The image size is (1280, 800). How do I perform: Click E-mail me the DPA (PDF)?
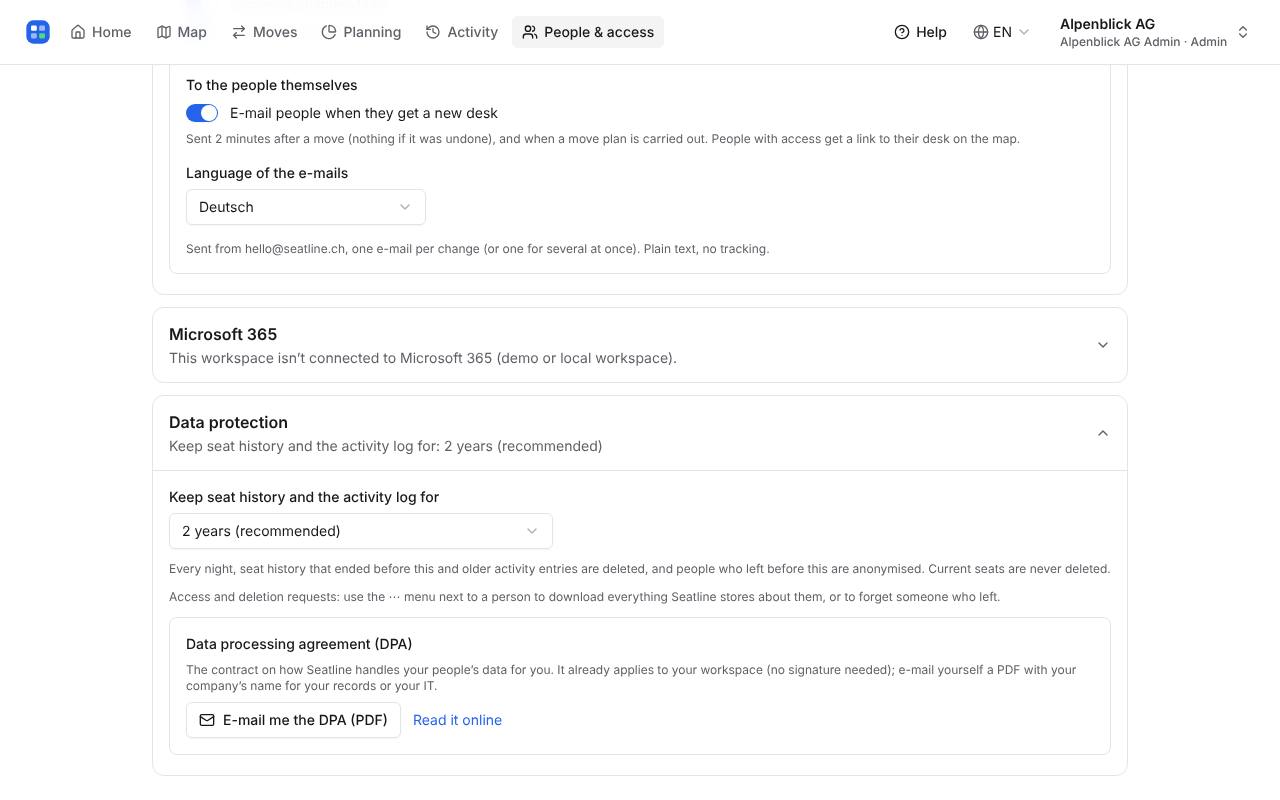(293, 720)
